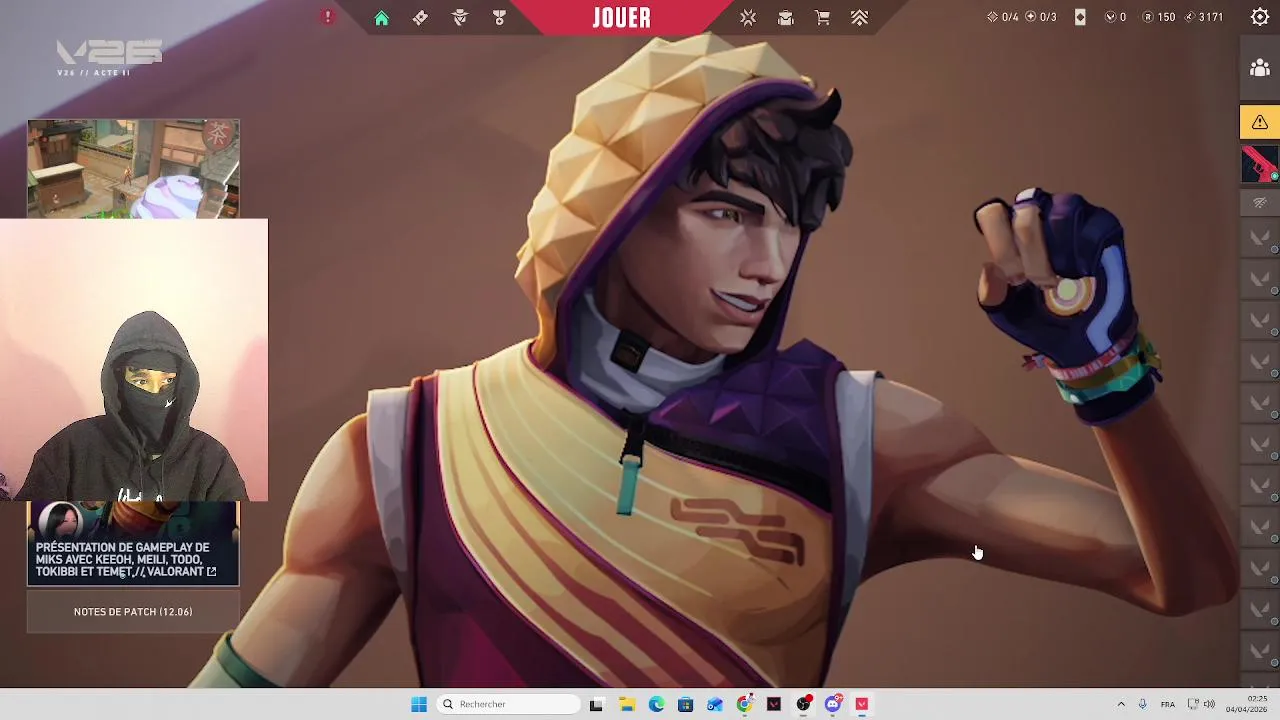
Task: Open OBS Studio from taskbar
Action: pyautogui.click(x=803, y=704)
